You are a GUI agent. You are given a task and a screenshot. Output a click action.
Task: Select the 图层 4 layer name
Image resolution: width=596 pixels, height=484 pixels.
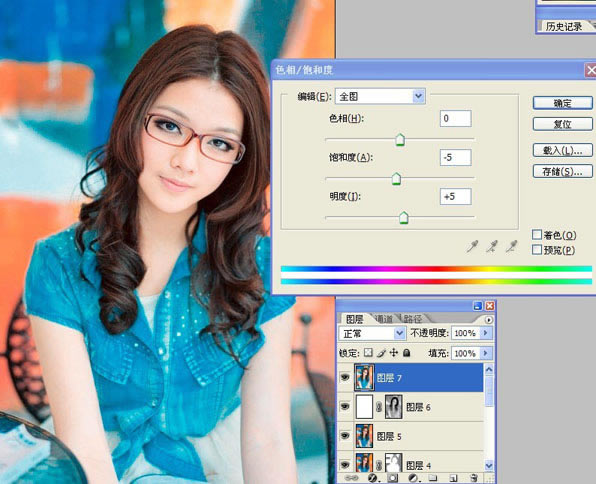point(418,465)
